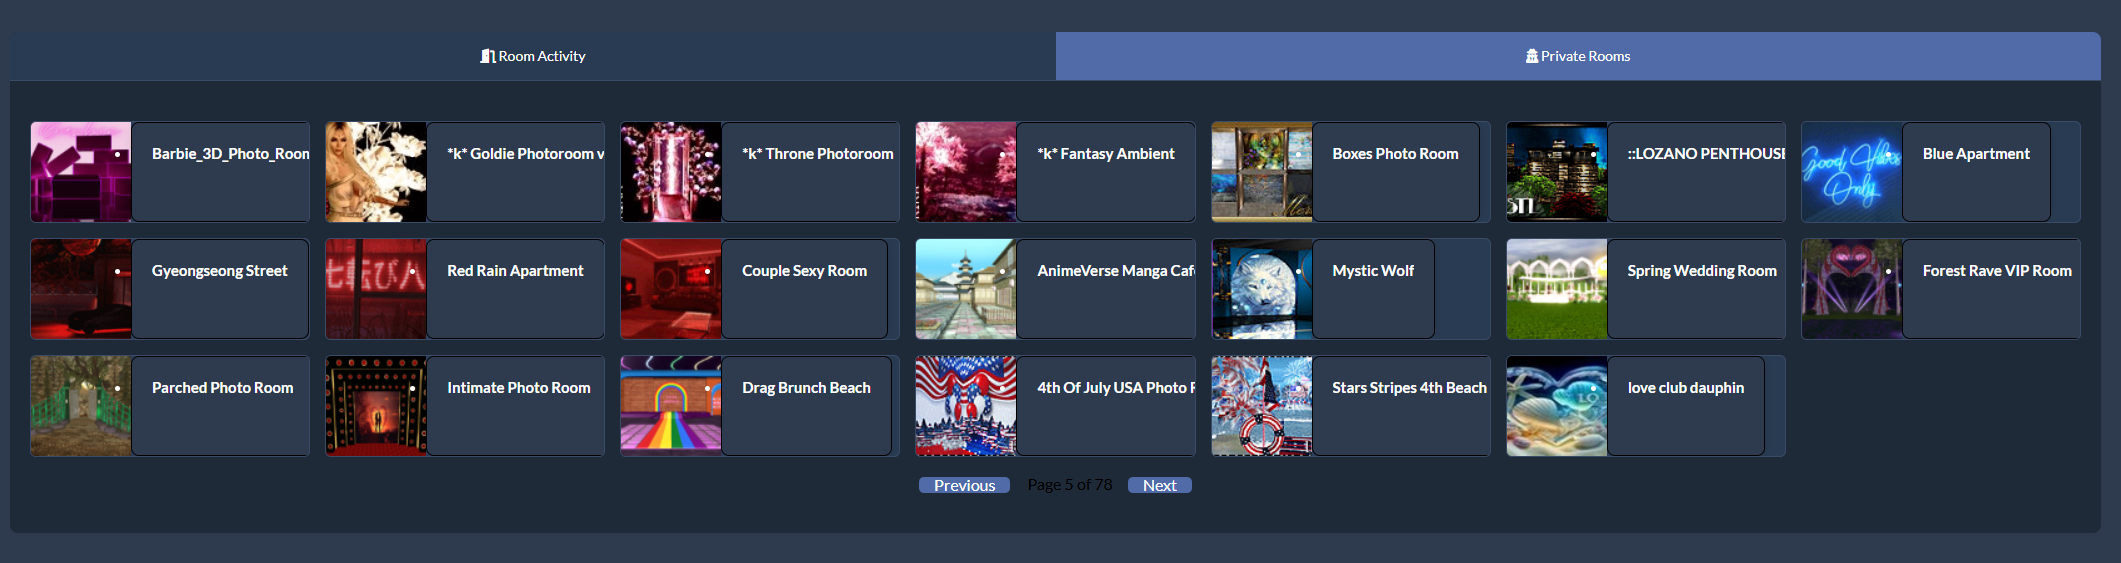The image size is (2121, 563).
Task: Open the Drag Brunch Beach rainbow thumbnail
Action: (x=671, y=406)
